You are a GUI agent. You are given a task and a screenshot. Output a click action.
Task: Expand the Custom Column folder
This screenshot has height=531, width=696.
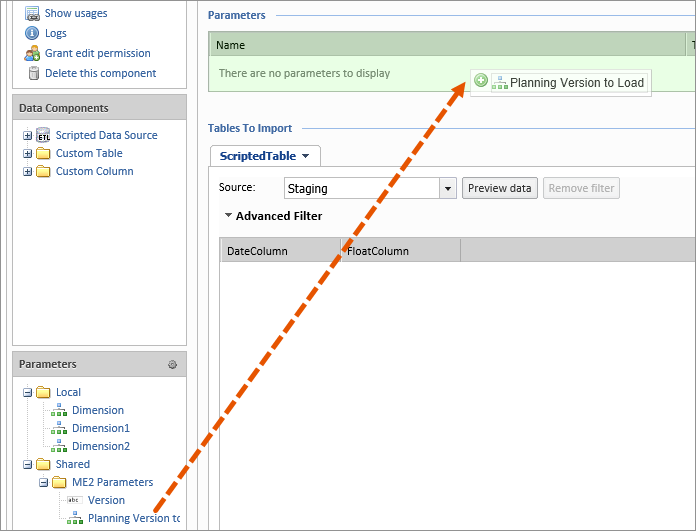[x=28, y=171]
